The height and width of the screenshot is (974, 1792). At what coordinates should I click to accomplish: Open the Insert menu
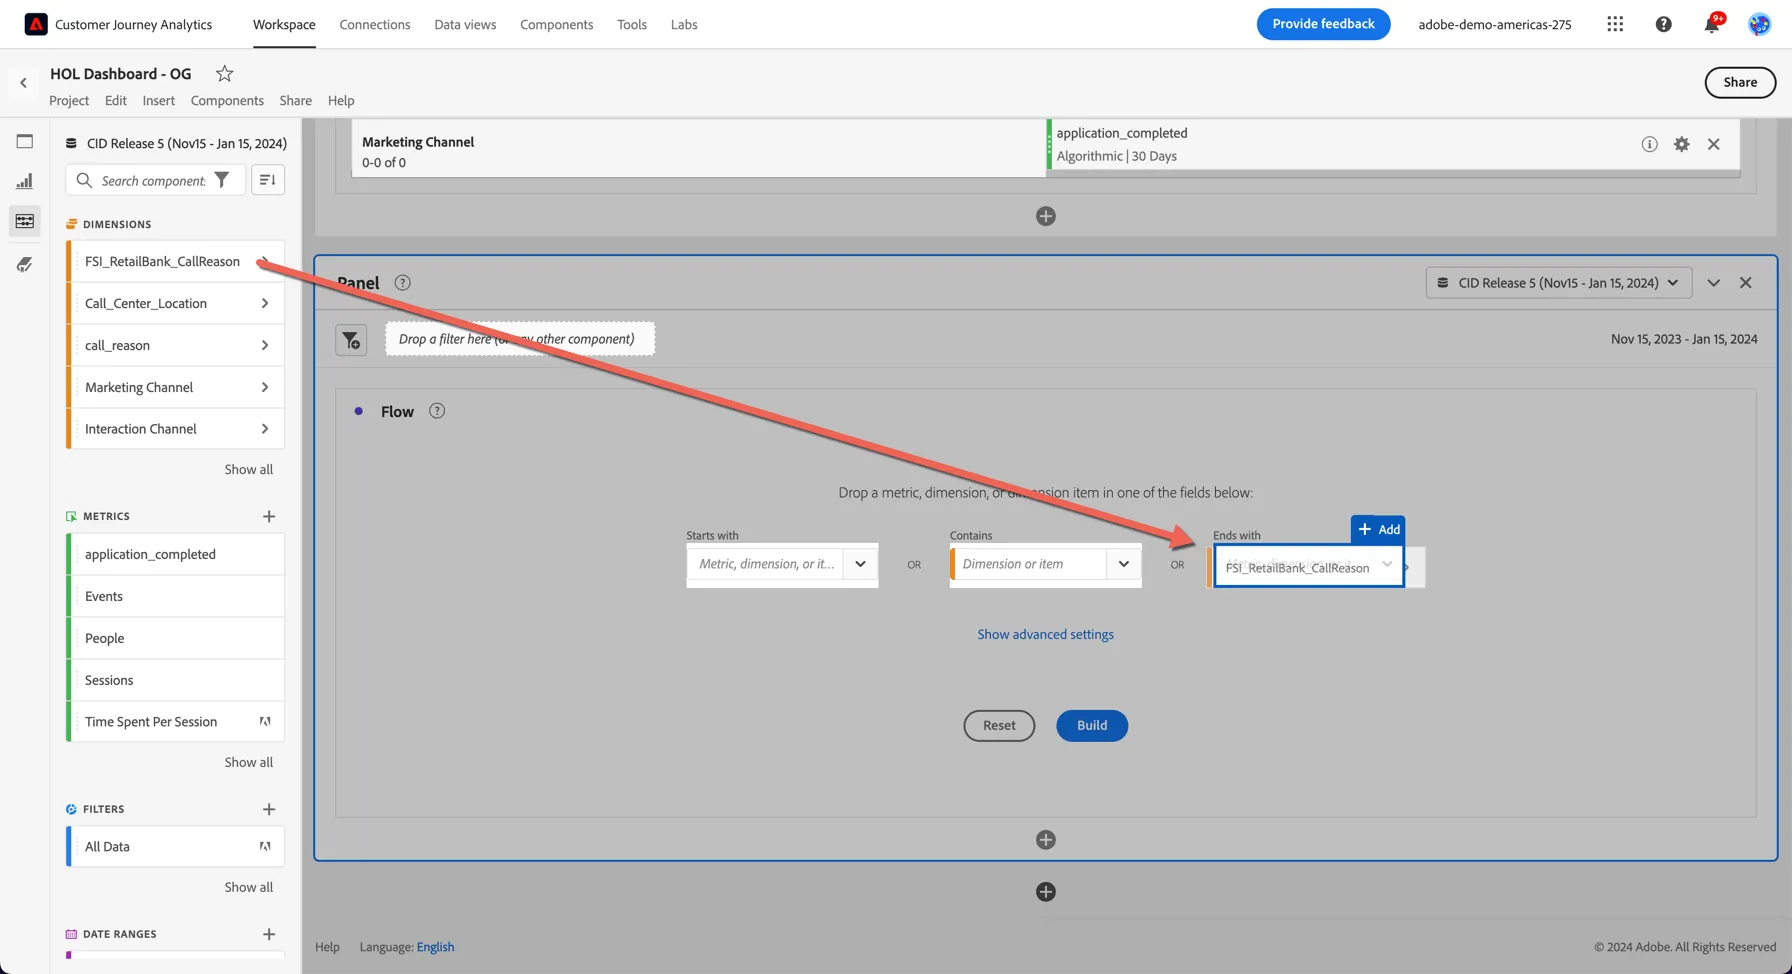point(158,100)
